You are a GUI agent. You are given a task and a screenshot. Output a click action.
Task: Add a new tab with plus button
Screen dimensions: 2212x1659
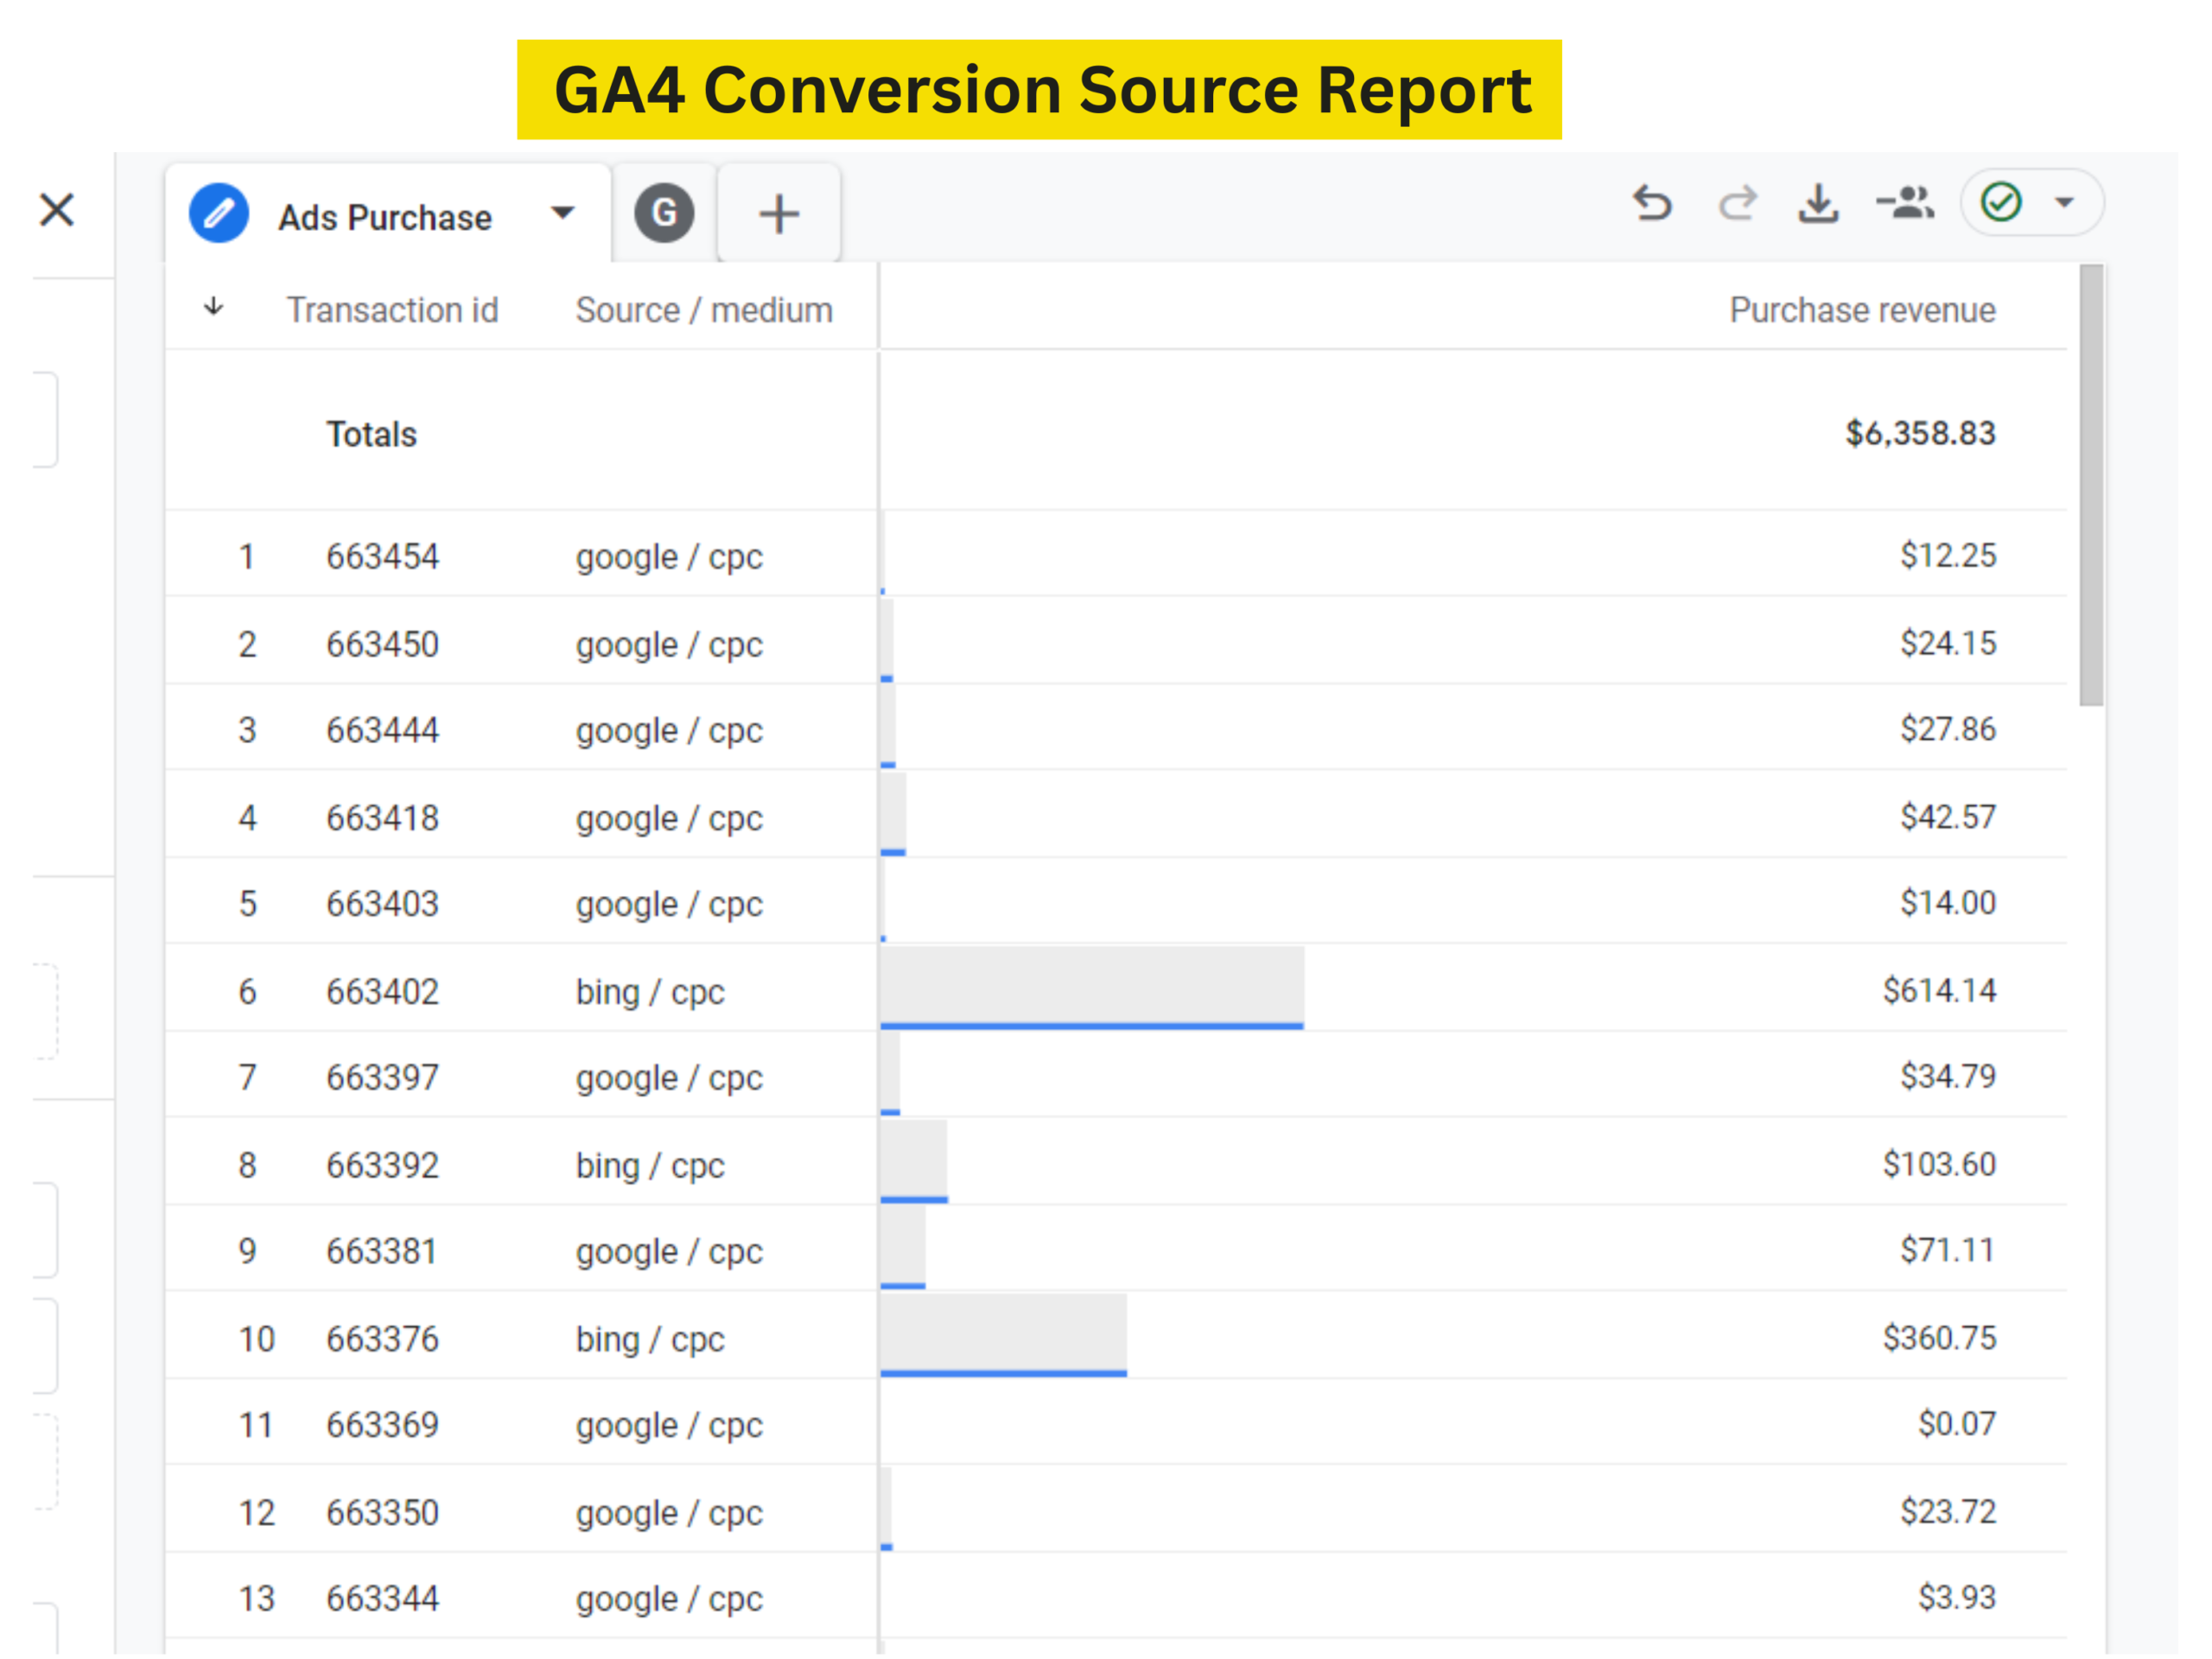coord(779,214)
